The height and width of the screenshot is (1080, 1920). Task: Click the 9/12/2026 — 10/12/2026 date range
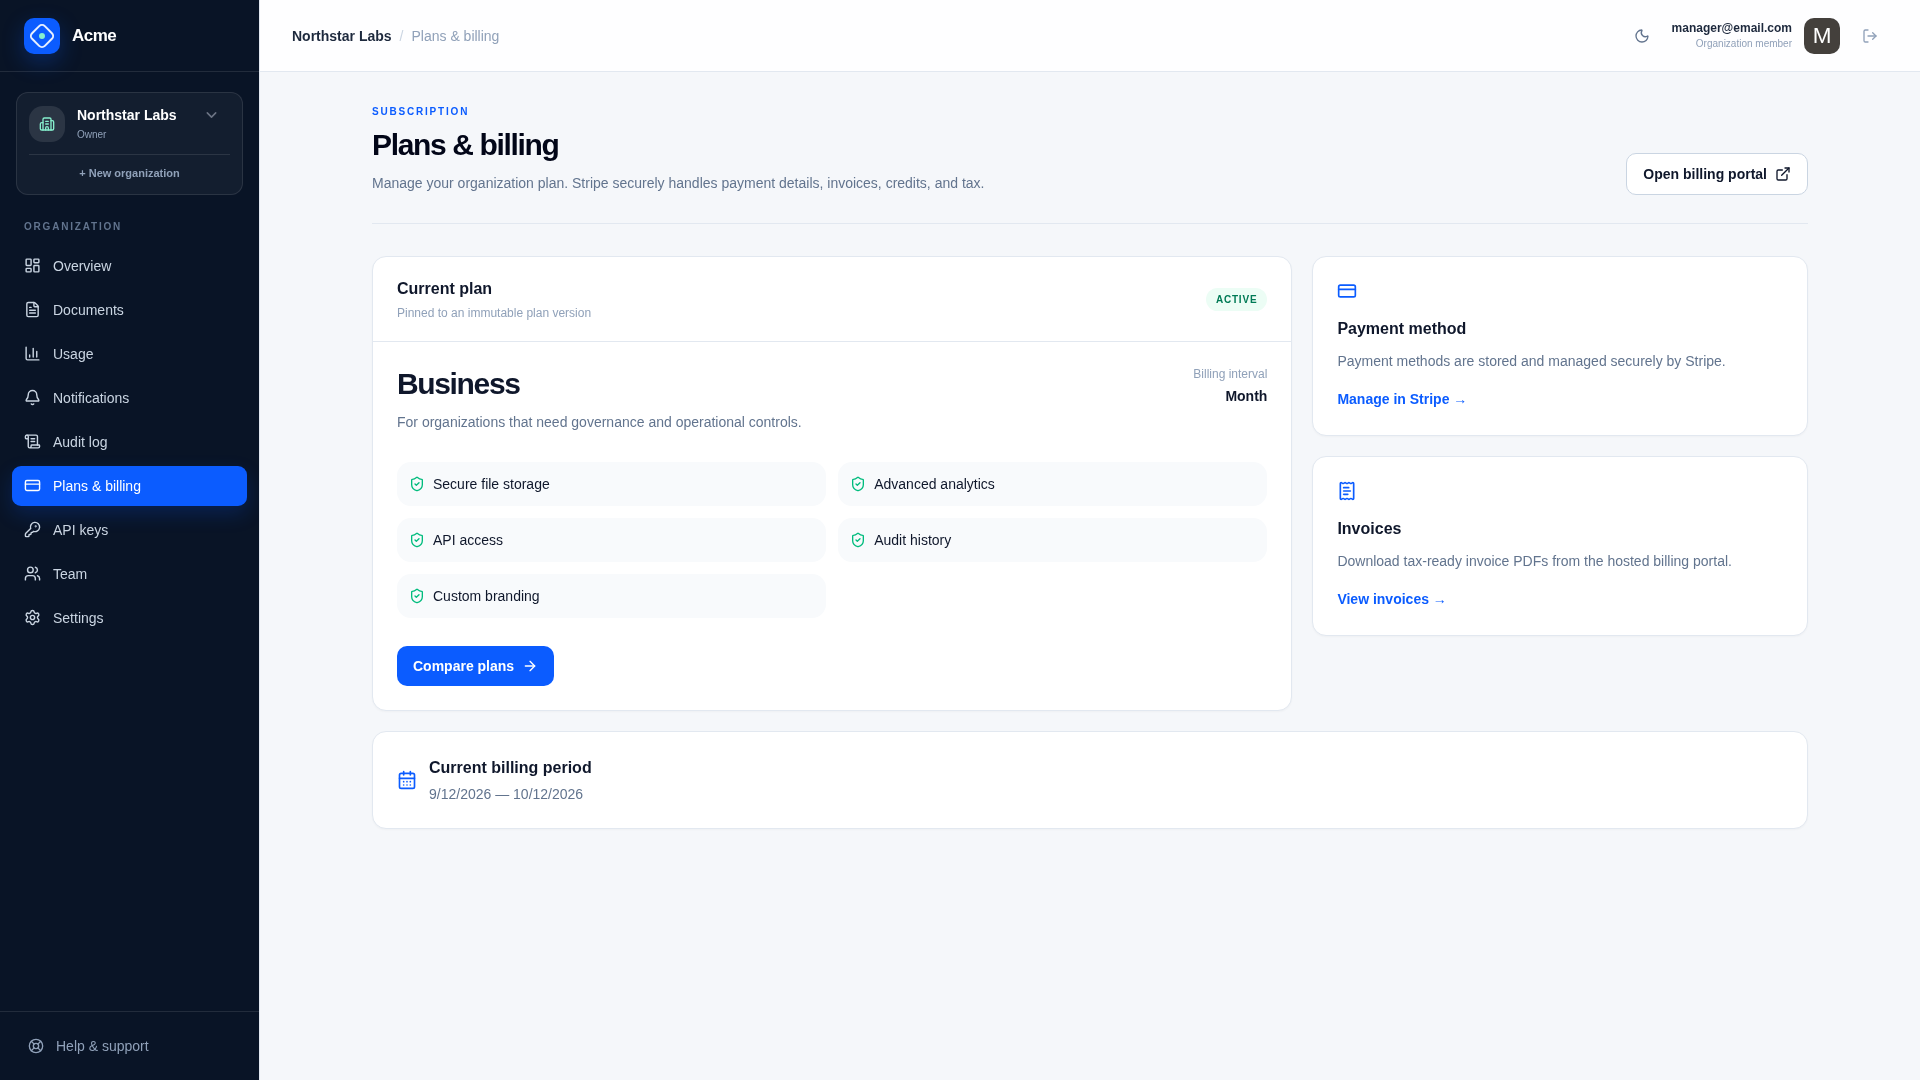pyautogui.click(x=506, y=794)
